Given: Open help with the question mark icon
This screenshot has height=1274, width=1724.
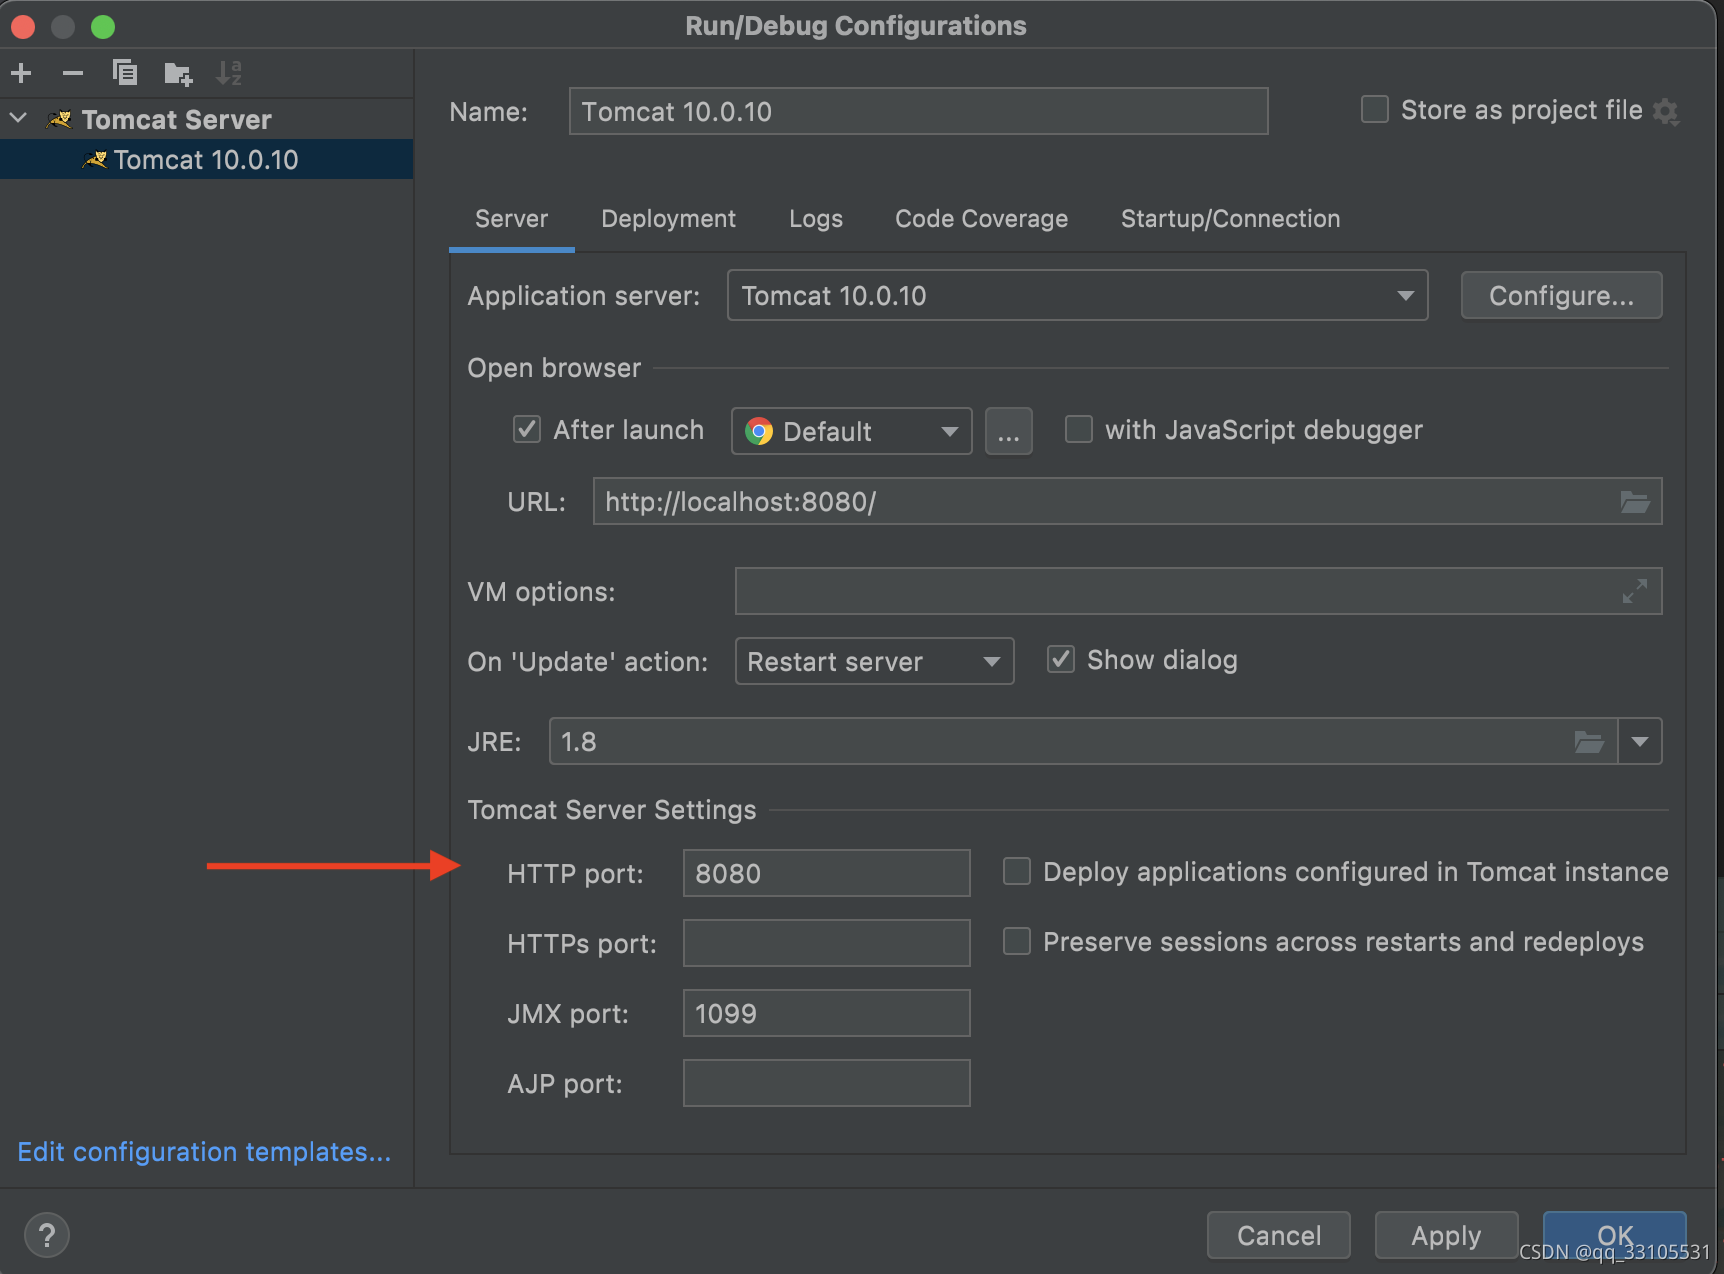Looking at the screenshot, I should click(46, 1235).
